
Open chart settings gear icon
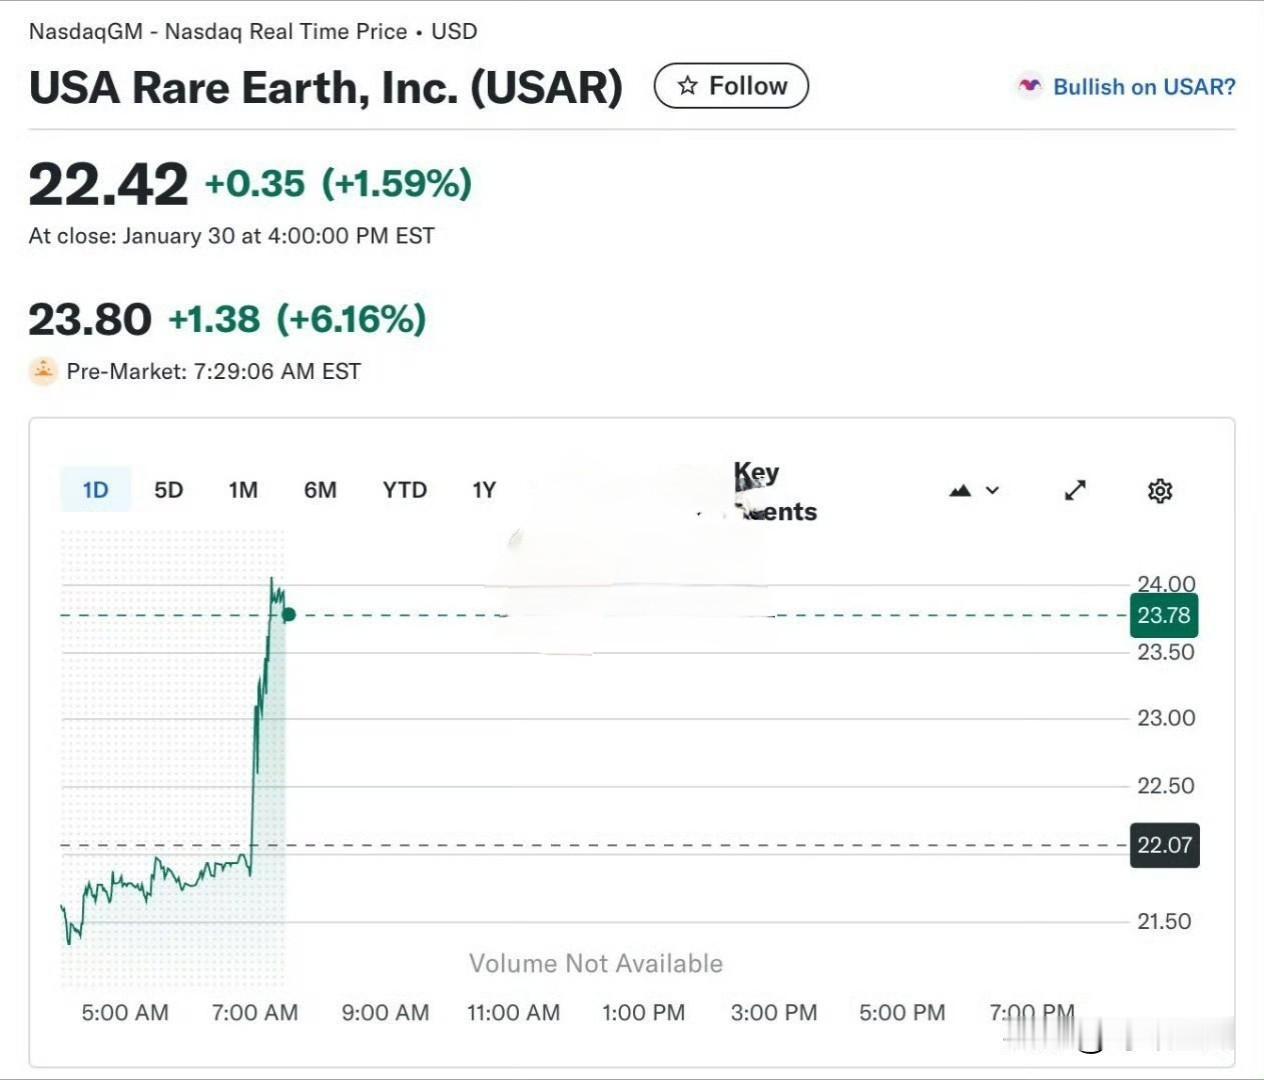click(1160, 491)
